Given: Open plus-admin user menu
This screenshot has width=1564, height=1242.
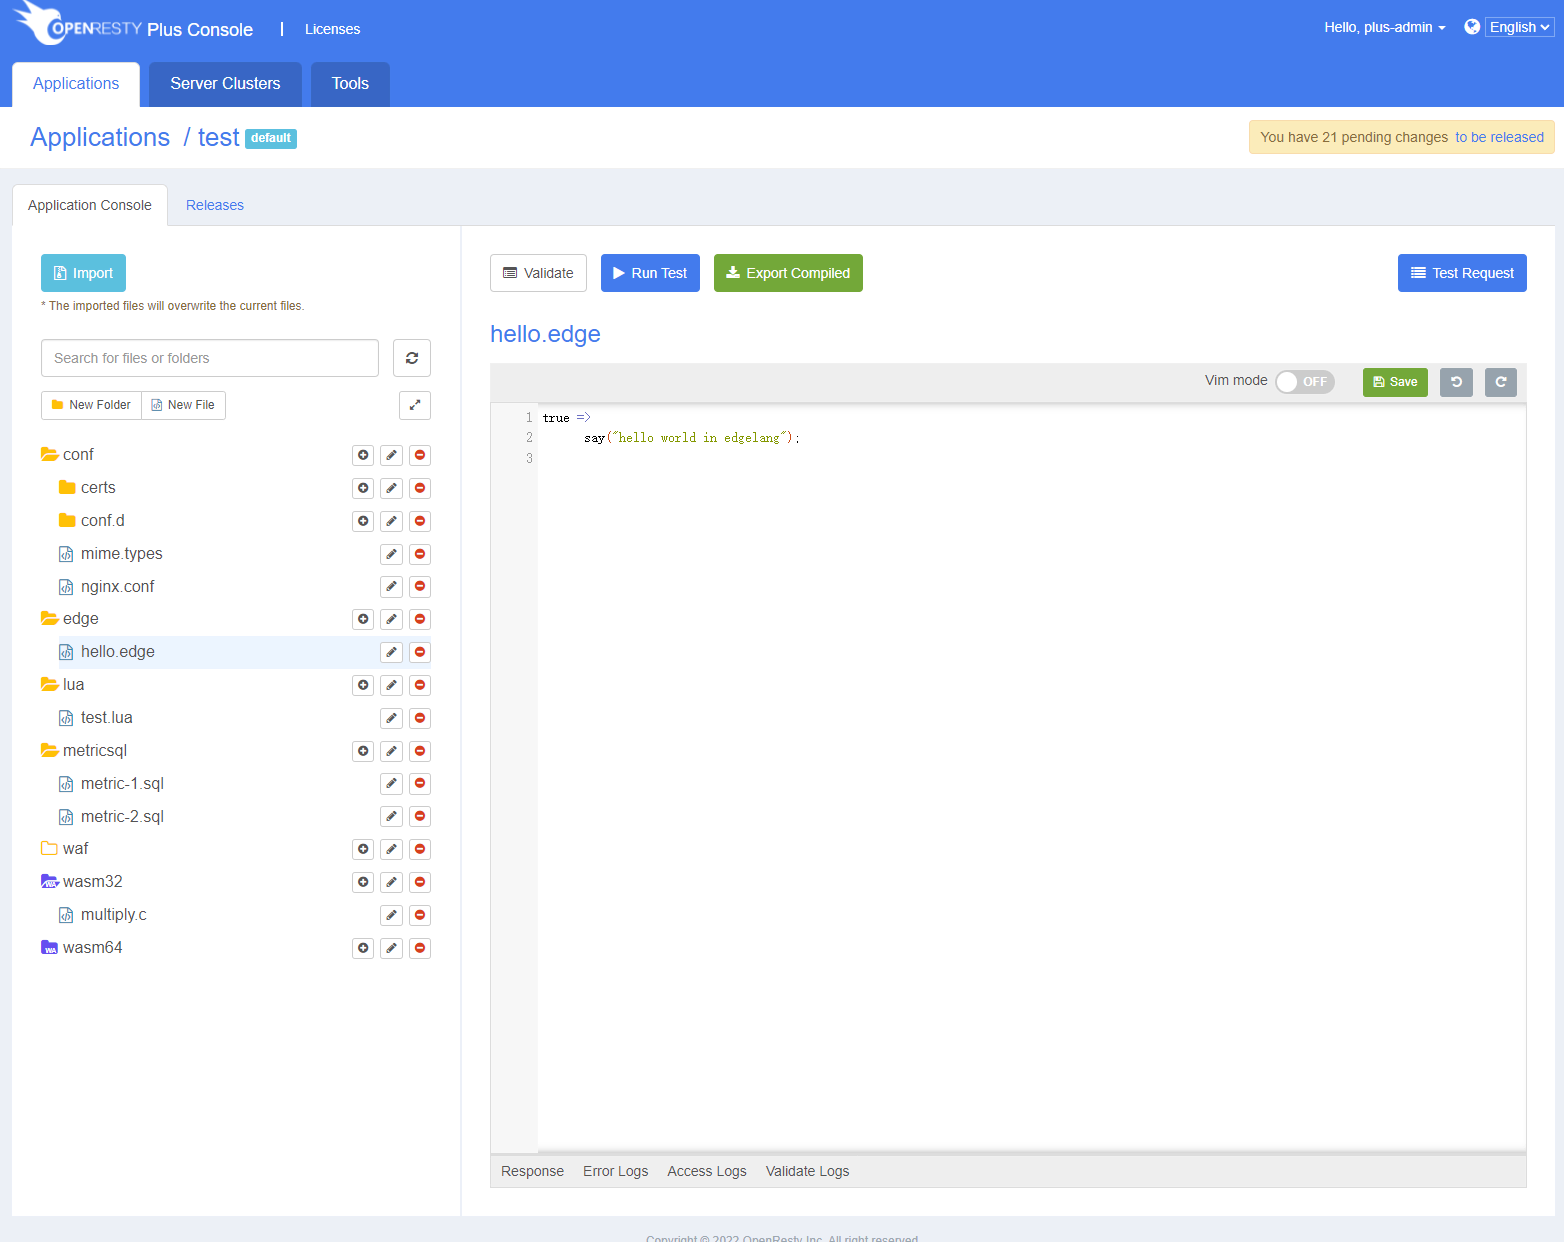Looking at the screenshot, I should (1385, 28).
